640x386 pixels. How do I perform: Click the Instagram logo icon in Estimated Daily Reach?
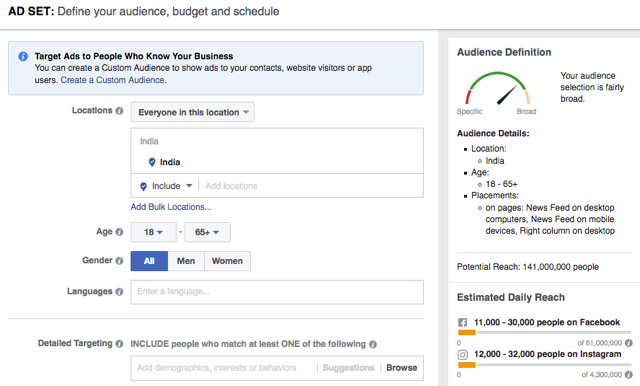point(462,355)
